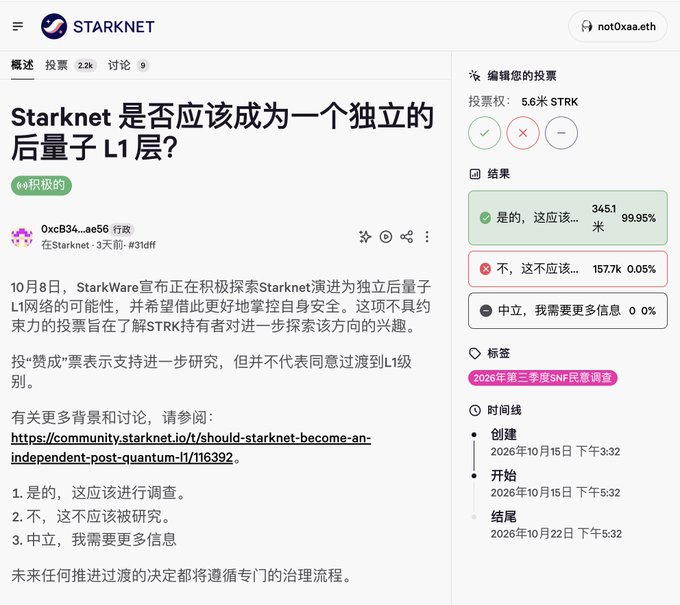Click the 99.95% result percentage
Image resolution: width=680 pixels, height=605 pixels.
tap(638, 218)
